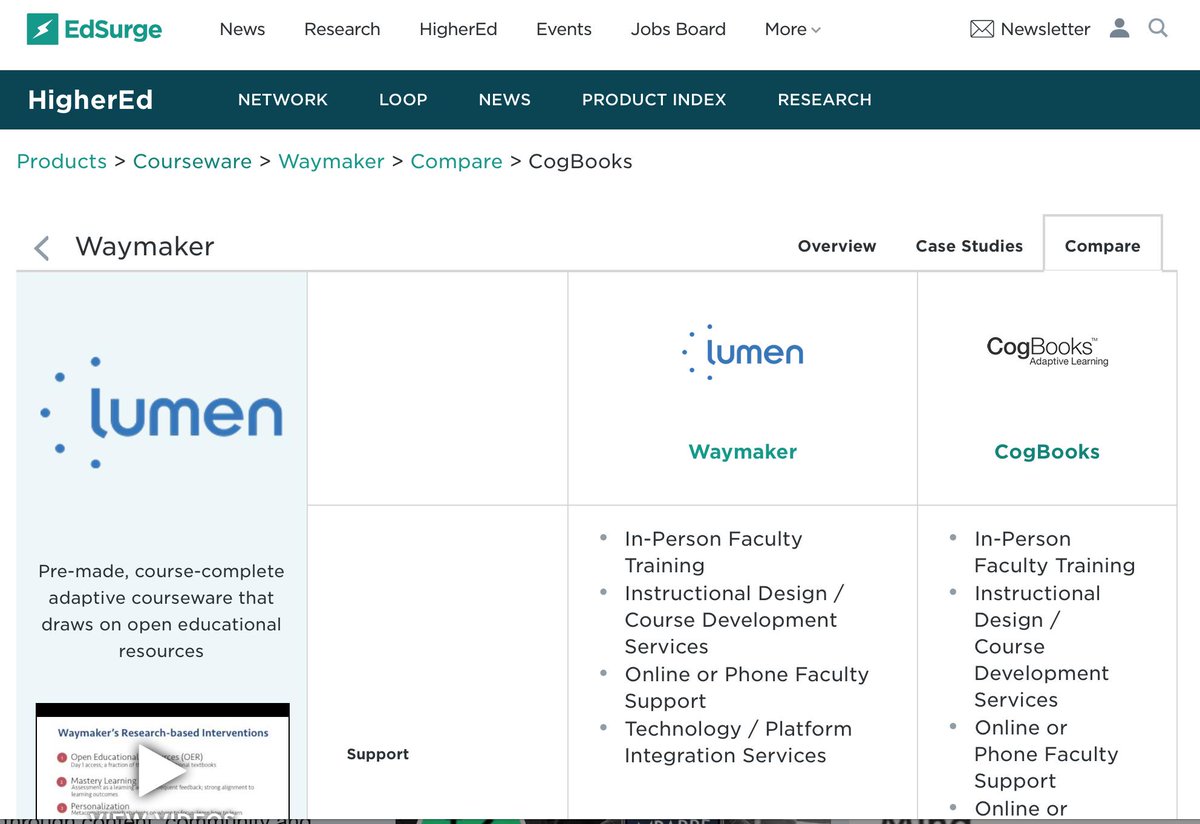Click Technology / Platform Integration Services in Waymaker column

[738, 742]
